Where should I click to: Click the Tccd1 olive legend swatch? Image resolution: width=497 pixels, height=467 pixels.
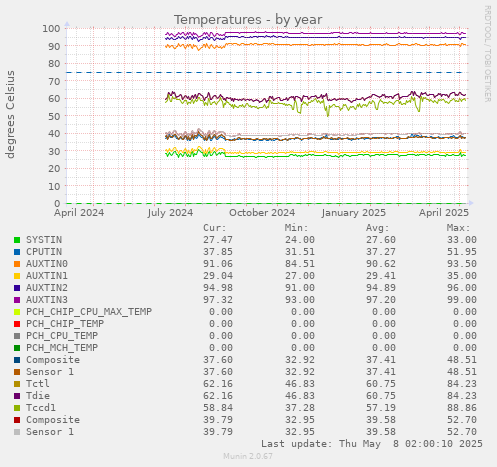click(x=17, y=408)
